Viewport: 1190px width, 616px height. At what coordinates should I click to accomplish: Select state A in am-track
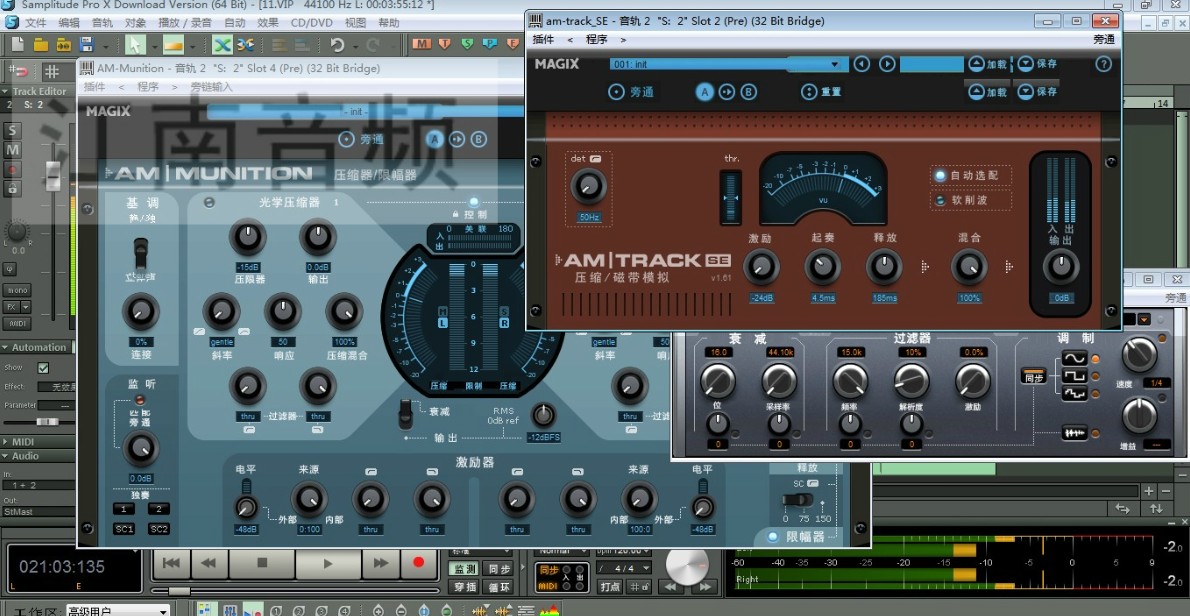(705, 92)
